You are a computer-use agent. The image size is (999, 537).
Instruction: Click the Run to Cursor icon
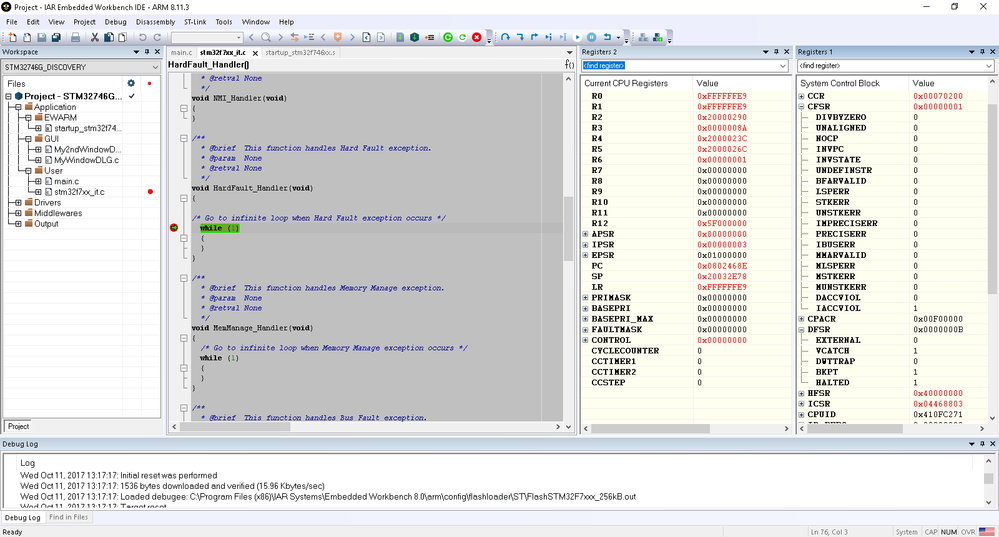pos(563,38)
